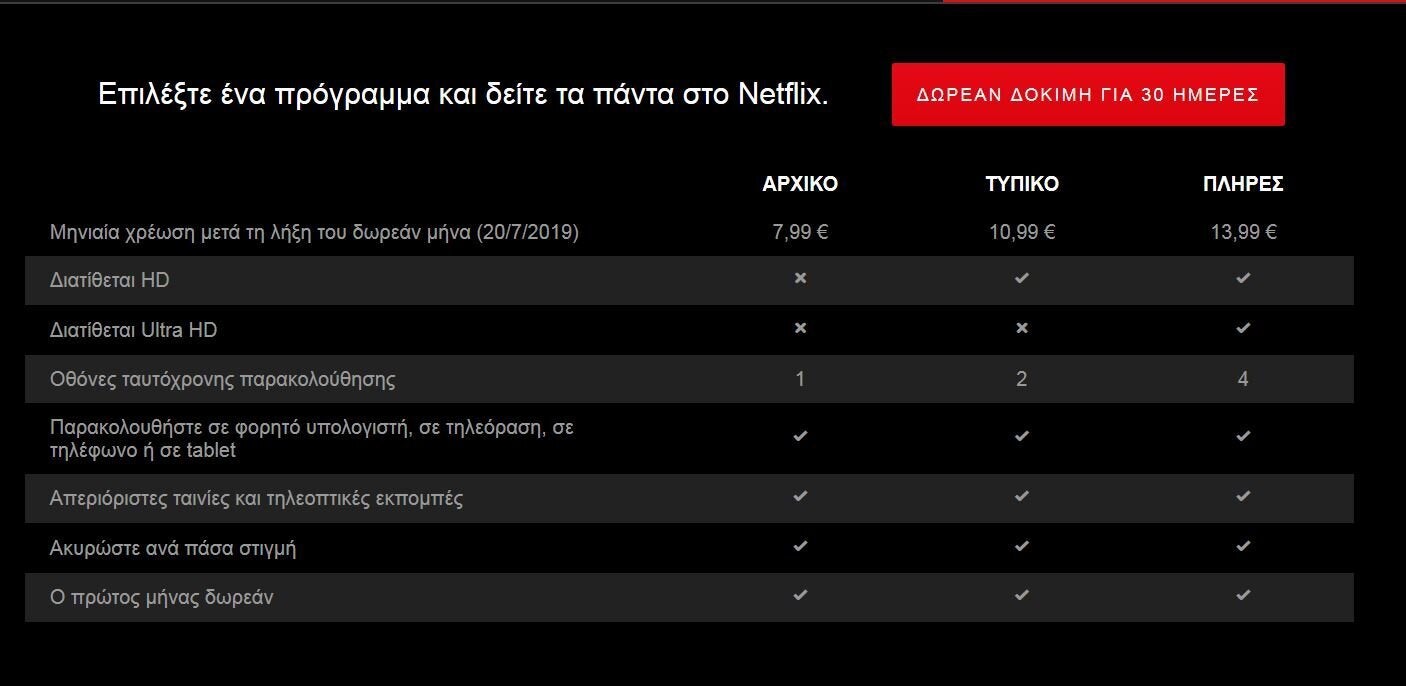
Task: Click the HD checkmark in the ΤΥΠΙΚΟ column
Action: [x=1021, y=279]
